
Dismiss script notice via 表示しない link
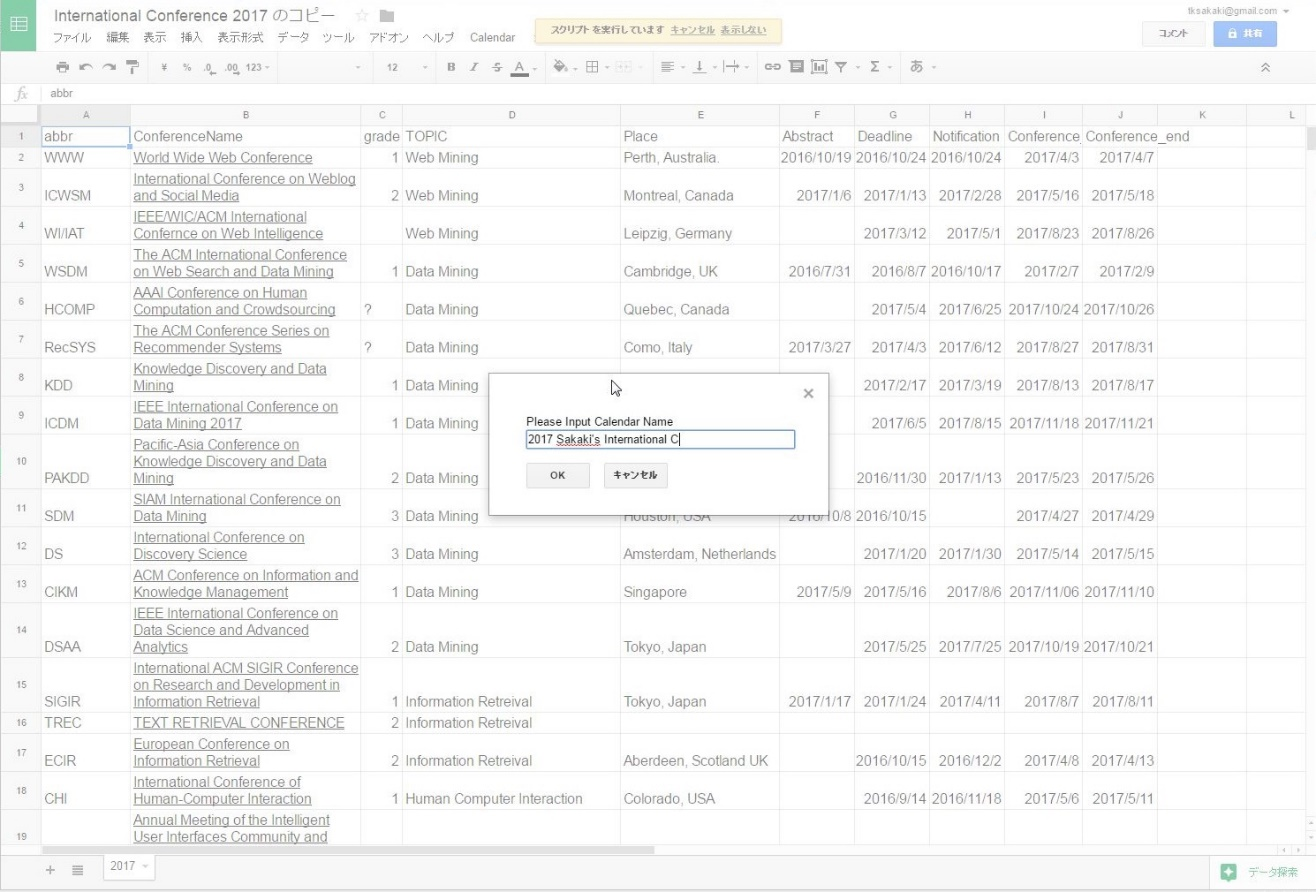[x=743, y=30]
